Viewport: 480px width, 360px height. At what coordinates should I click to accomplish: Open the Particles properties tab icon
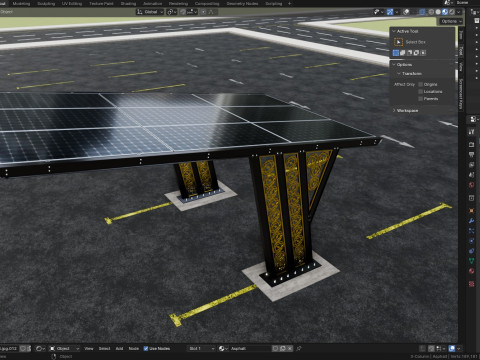point(471,231)
